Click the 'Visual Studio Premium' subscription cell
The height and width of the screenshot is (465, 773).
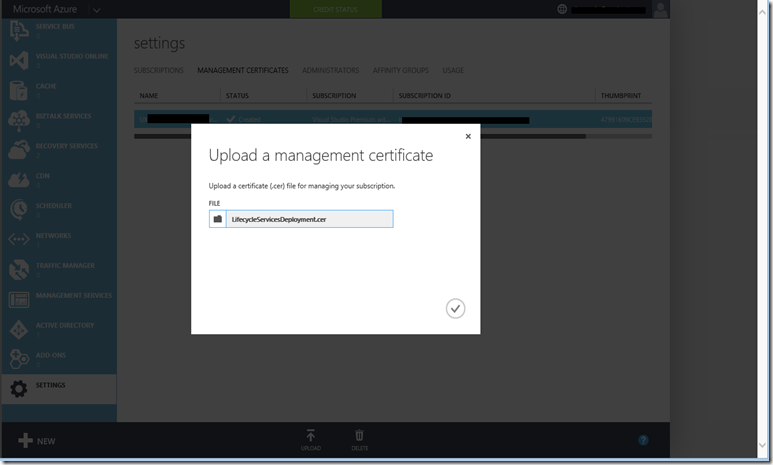click(351, 119)
